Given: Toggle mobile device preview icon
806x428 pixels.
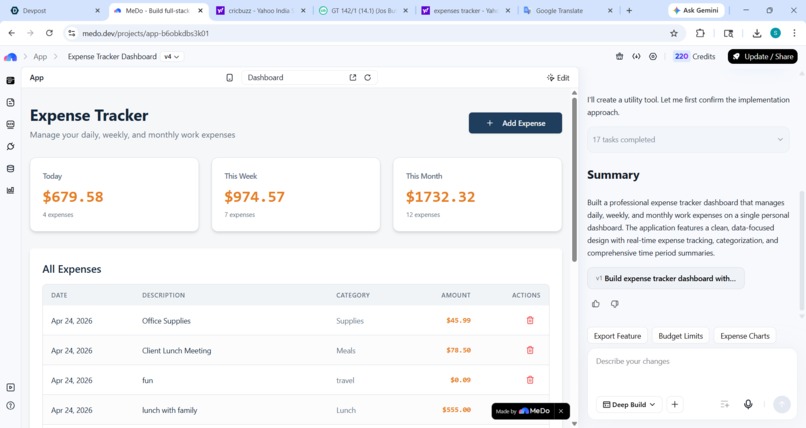Looking at the screenshot, I should coord(229,78).
